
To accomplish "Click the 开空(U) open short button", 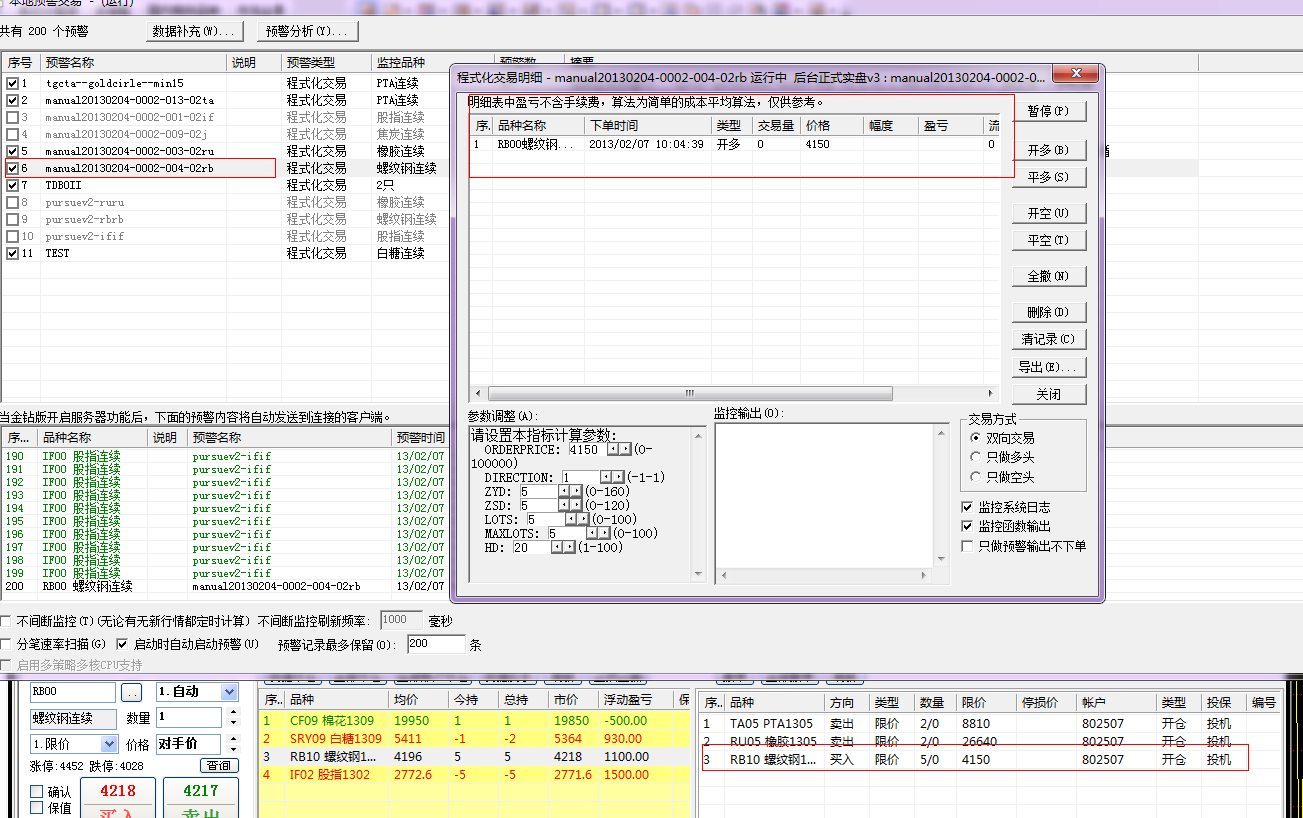I will (x=1047, y=213).
